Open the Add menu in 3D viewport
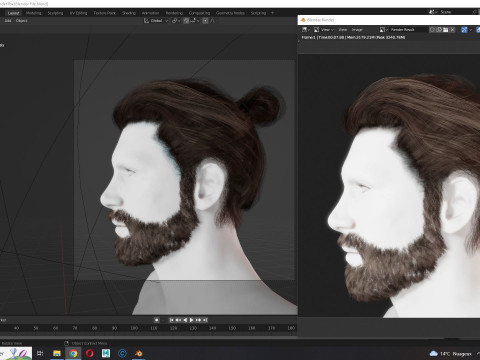This screenshot has height=360, width=480. [x=8, y=21]
